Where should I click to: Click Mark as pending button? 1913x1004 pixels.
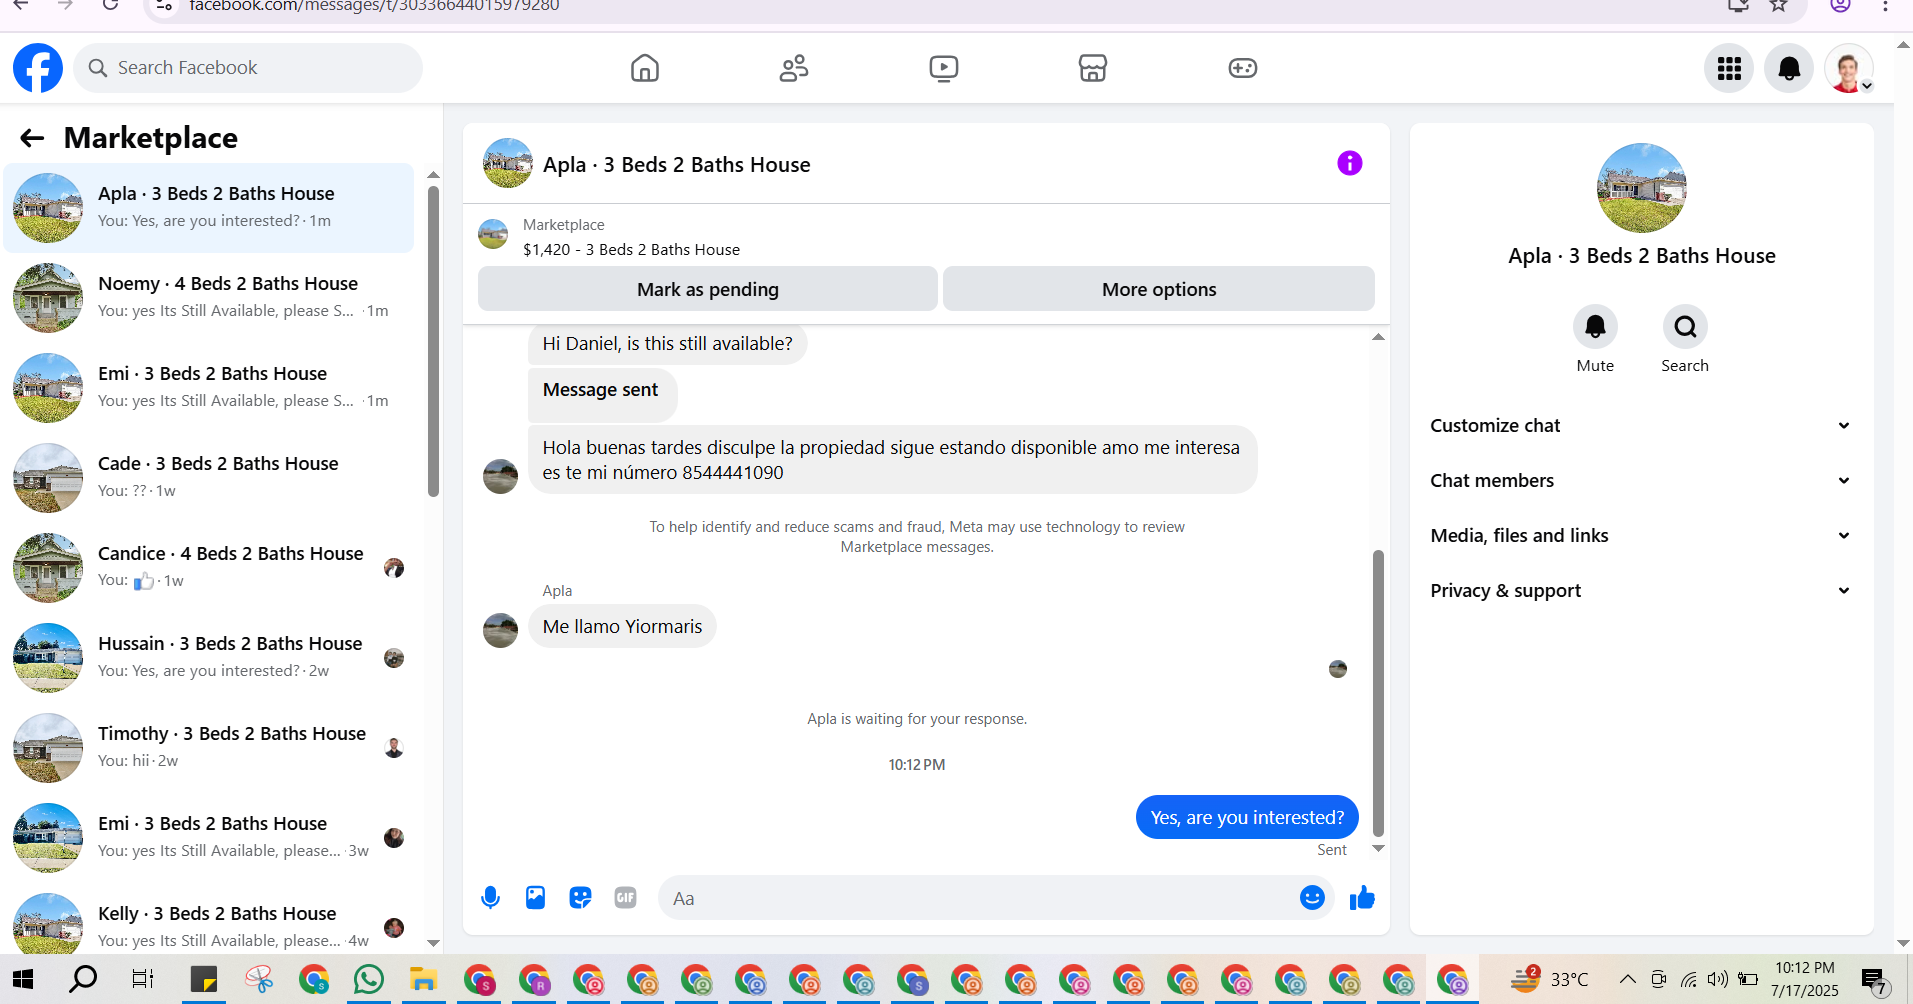[x=708, y=289]
